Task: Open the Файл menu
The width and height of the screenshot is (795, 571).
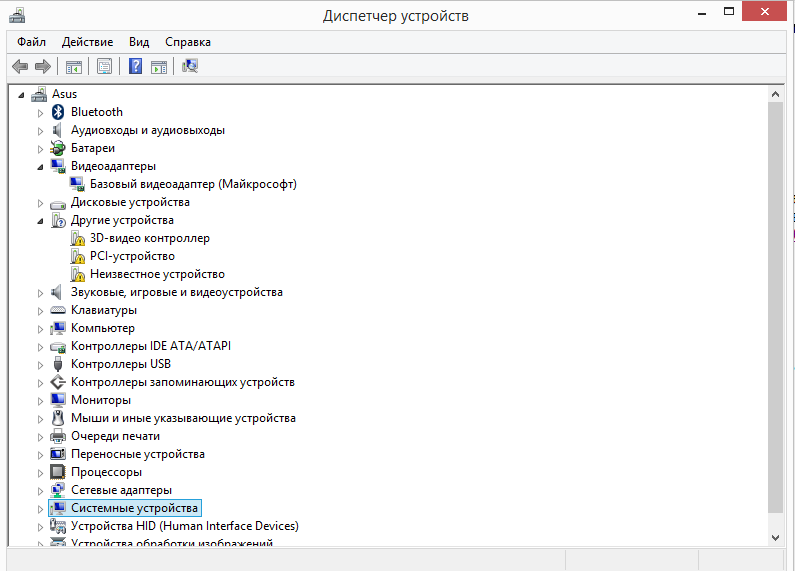Action: tap(31, 42)
